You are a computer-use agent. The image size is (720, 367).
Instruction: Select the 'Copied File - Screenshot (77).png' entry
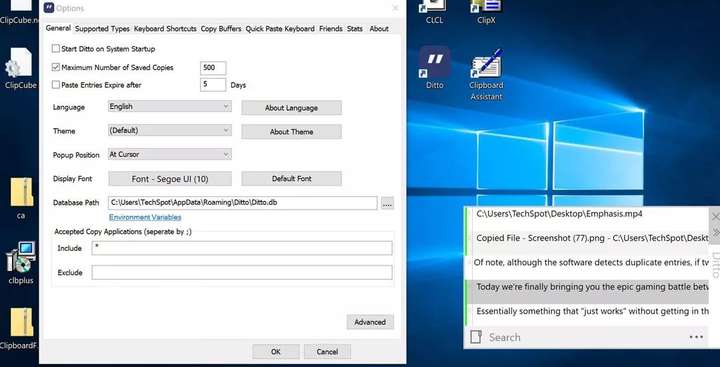588,238
